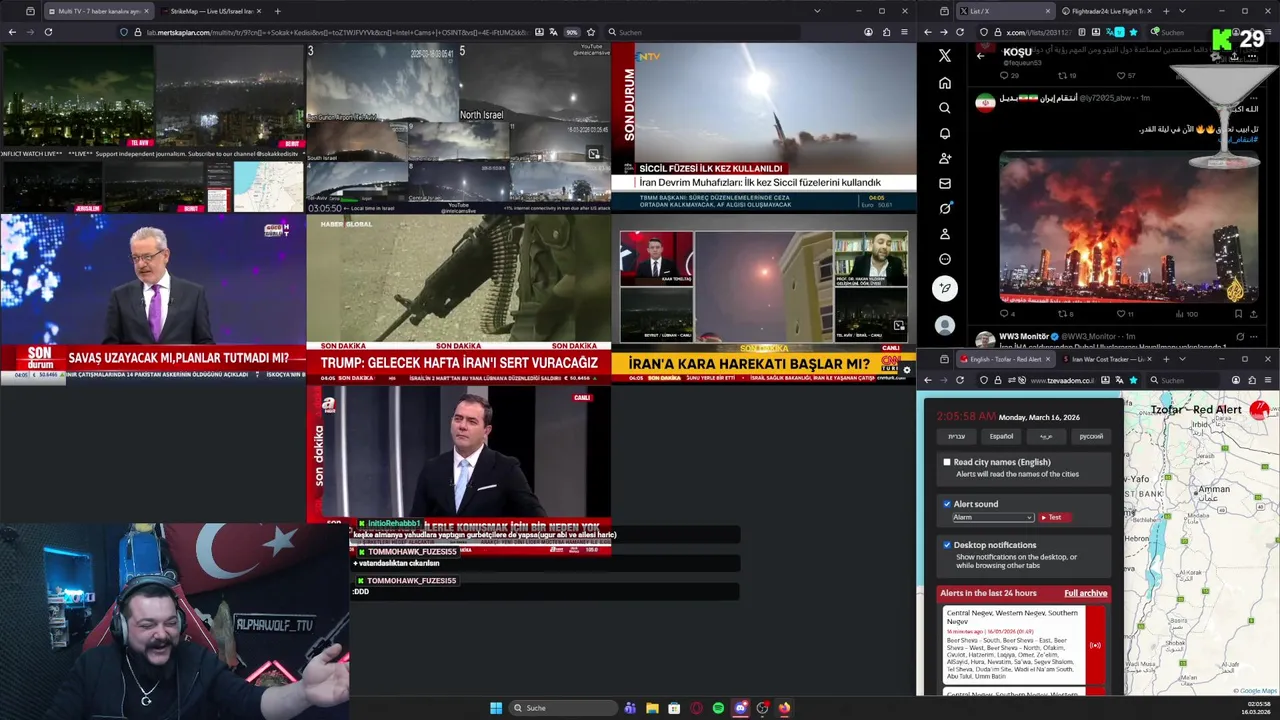
Task: Open new tab in Multi TV window
Action: 277,11
